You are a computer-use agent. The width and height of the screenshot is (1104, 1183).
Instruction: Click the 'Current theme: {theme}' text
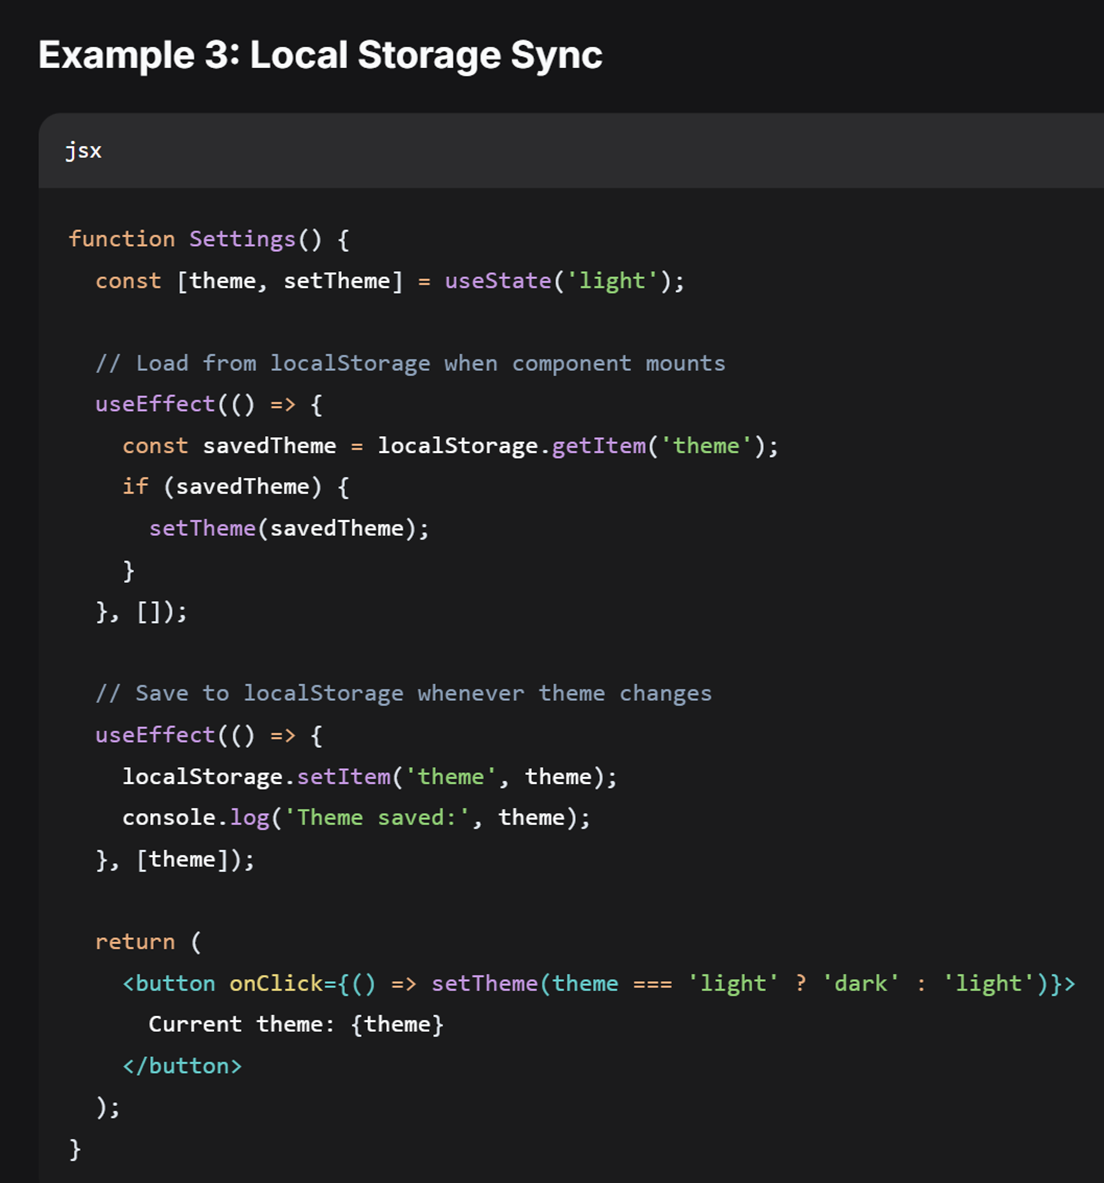point(296,1025)
